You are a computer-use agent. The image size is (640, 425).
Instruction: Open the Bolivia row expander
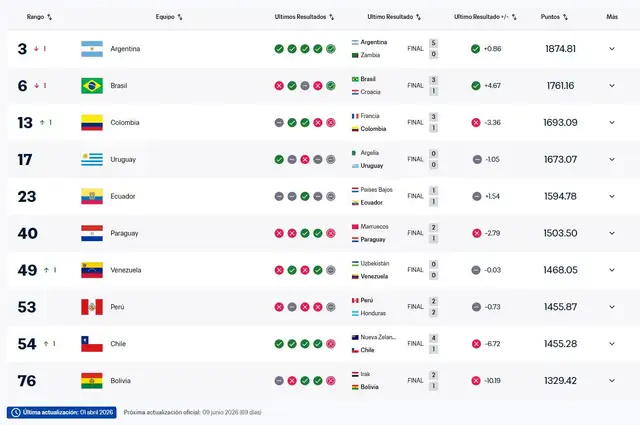pos(611,381)
